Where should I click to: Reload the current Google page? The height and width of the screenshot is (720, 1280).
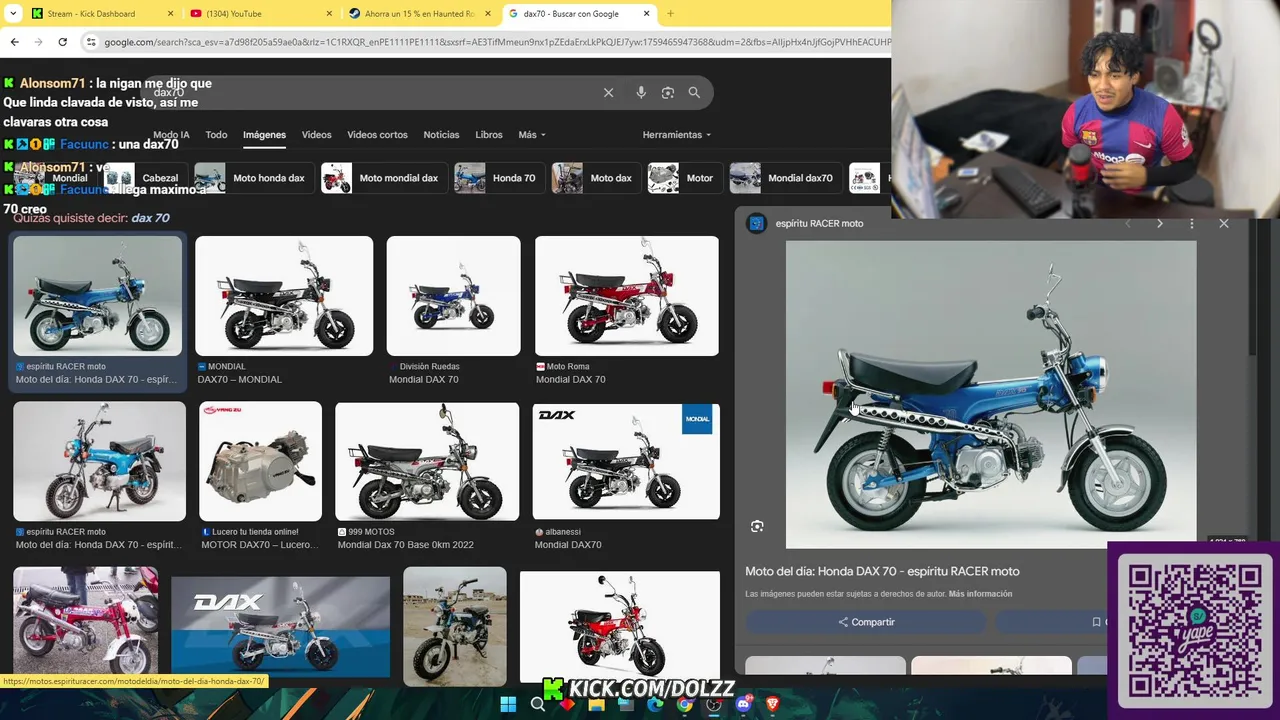[62, 42]
